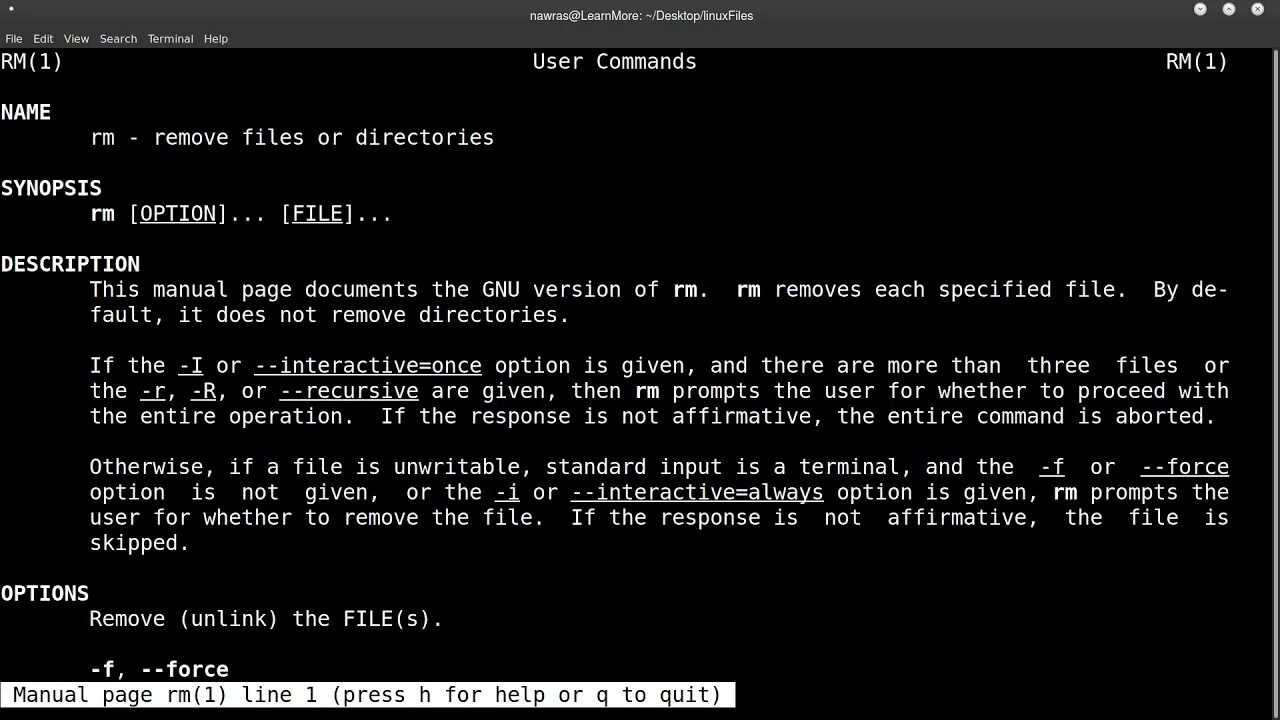The width and height of the screenshot is (1280, 720).
Task: Click 'User Commands' header text
Action: (614, 61)
